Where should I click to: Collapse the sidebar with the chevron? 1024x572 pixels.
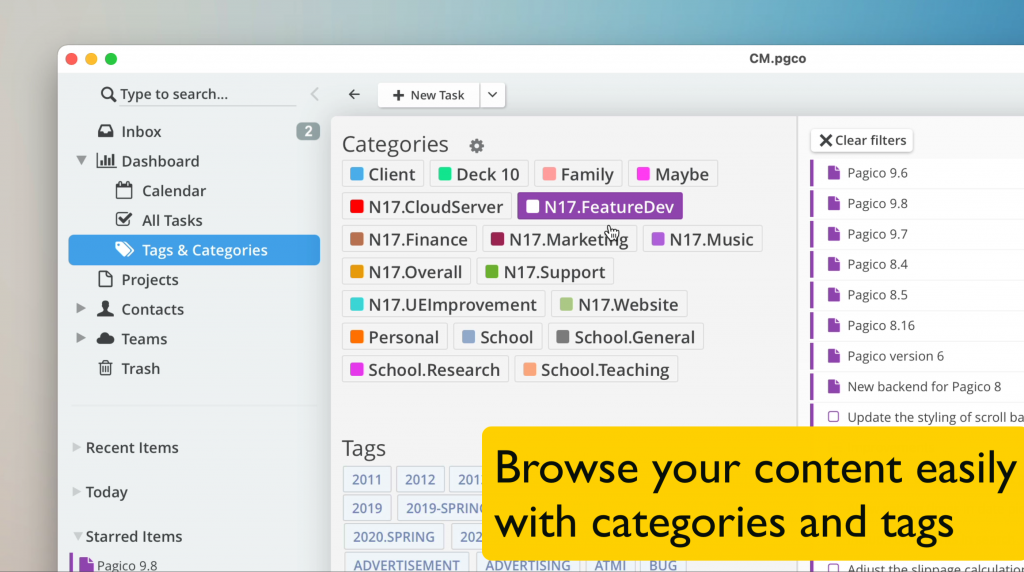pos(315,94)
